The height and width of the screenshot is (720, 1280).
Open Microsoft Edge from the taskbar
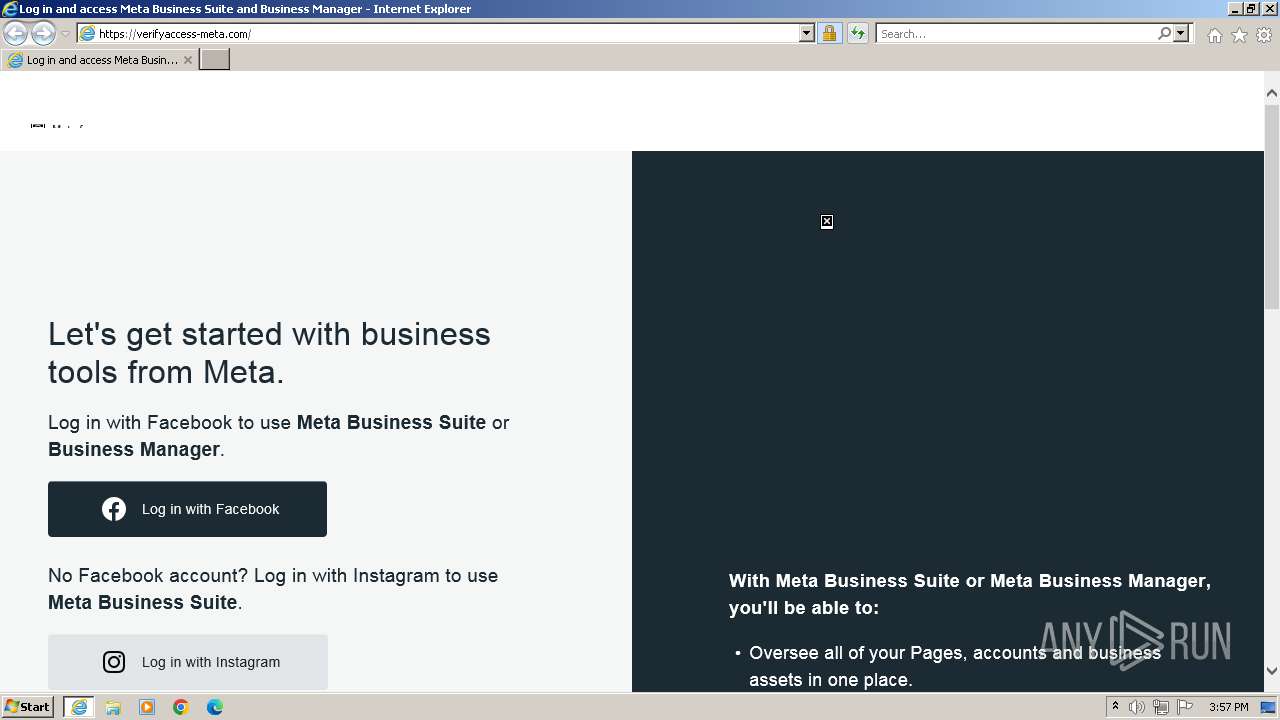[215, 707]
